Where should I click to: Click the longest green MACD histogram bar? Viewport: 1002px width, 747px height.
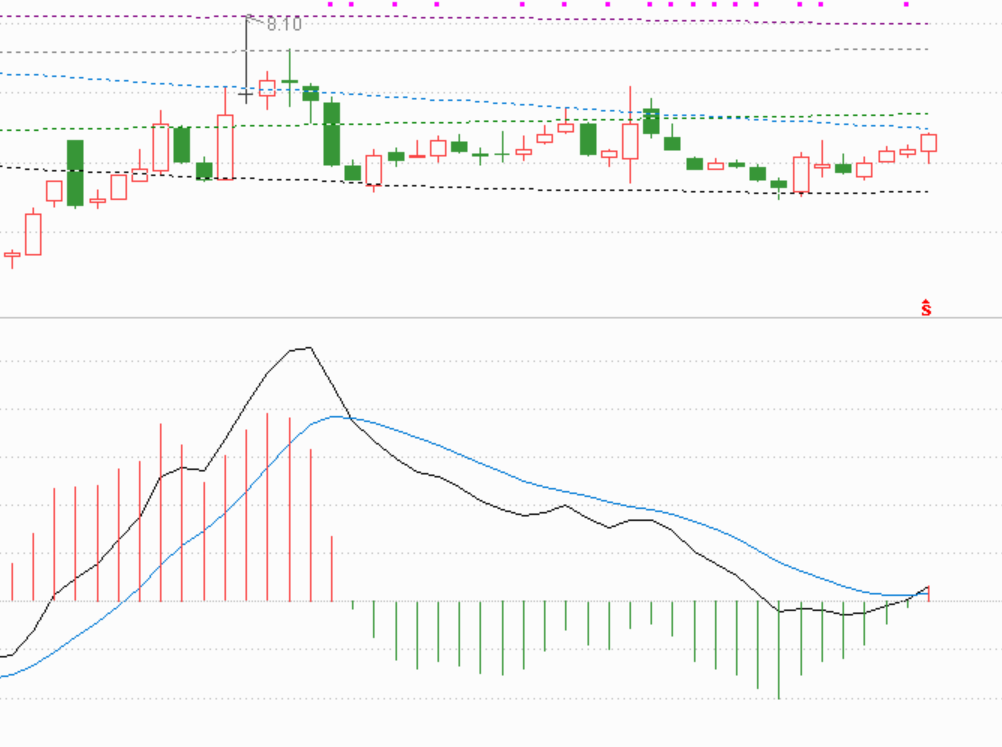pos(779,649)
